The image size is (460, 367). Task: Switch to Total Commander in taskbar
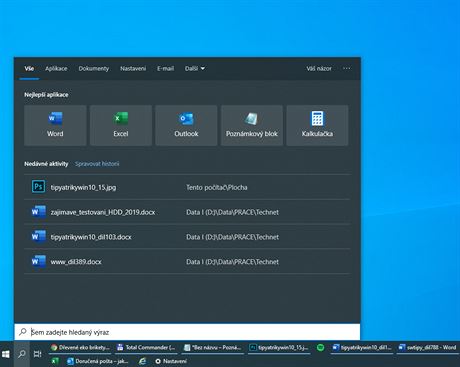[x=146, y=347]
